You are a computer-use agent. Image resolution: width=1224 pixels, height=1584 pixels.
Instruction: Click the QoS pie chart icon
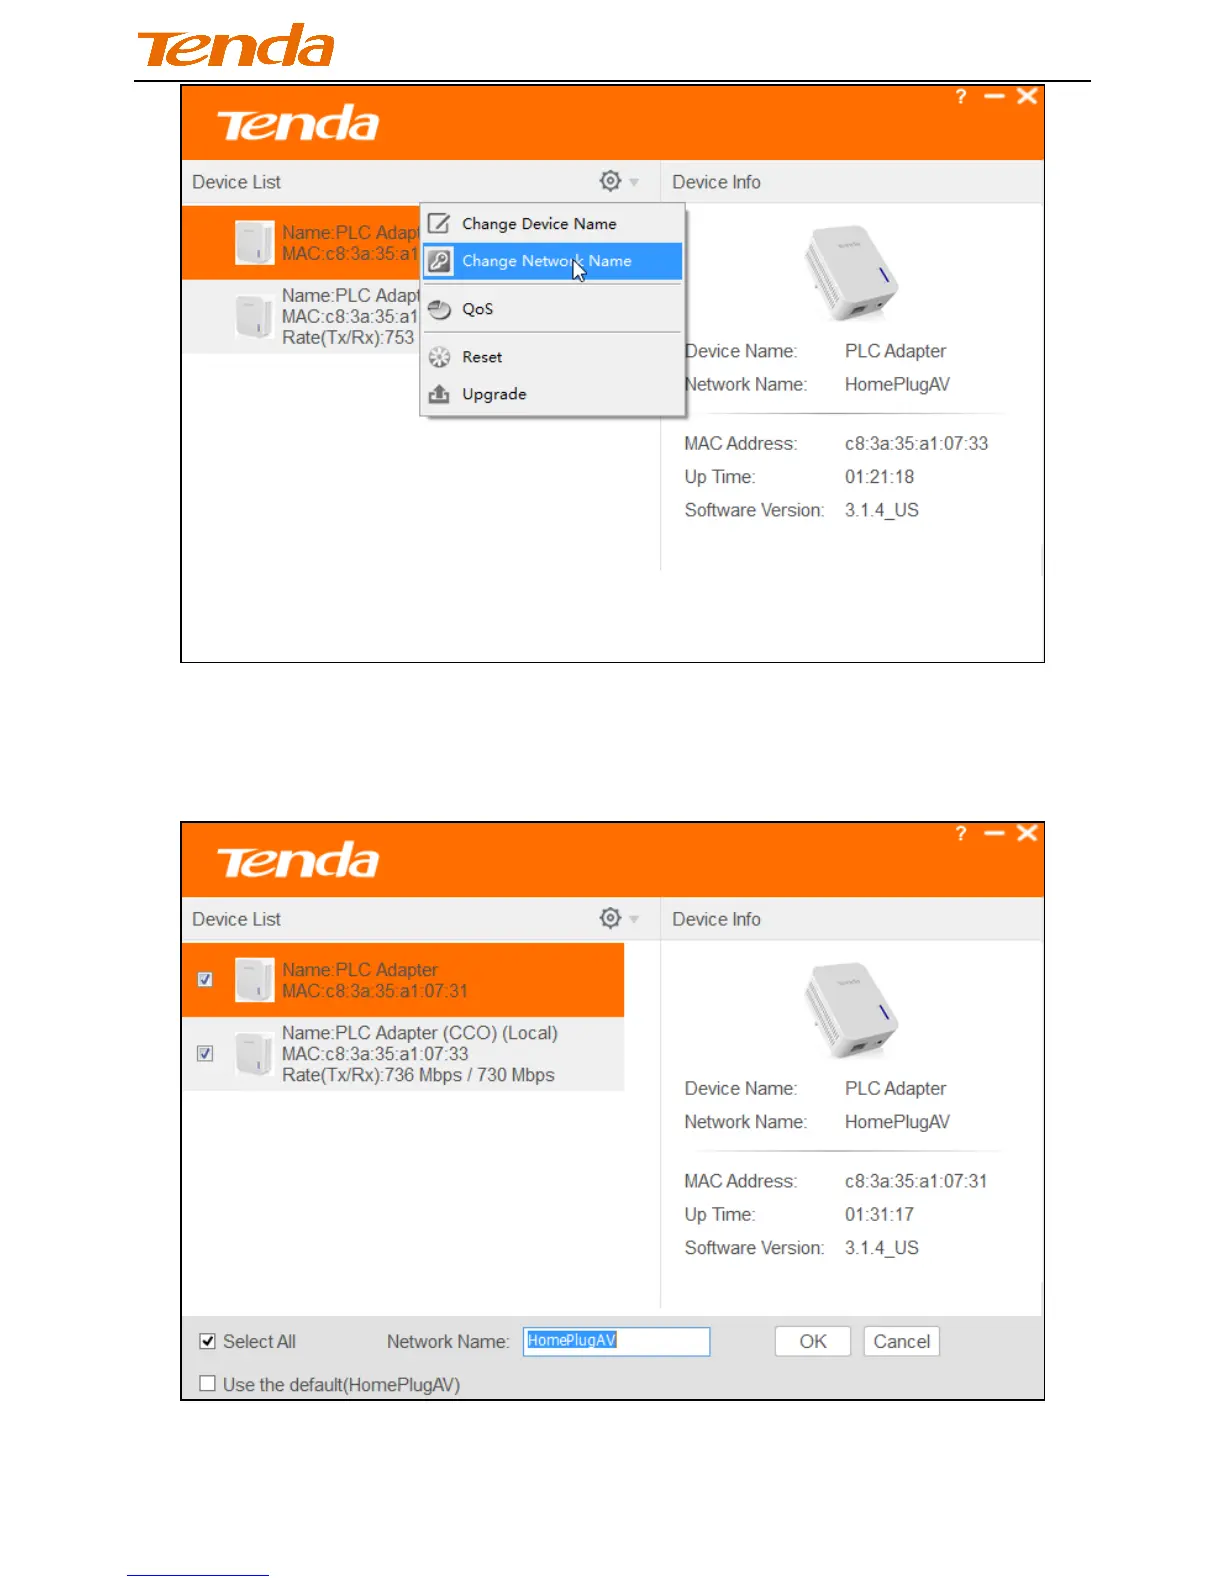[439, 309]
